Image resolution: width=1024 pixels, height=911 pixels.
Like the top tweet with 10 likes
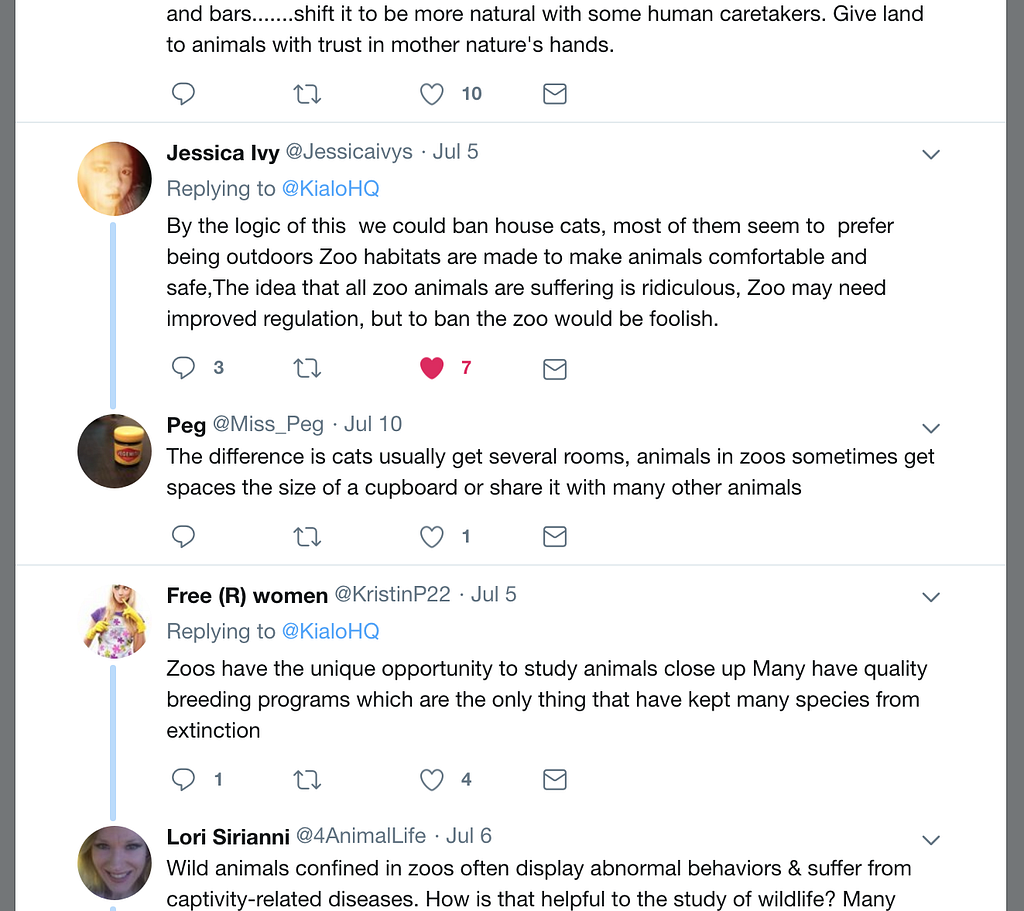[x=431, y=94]
